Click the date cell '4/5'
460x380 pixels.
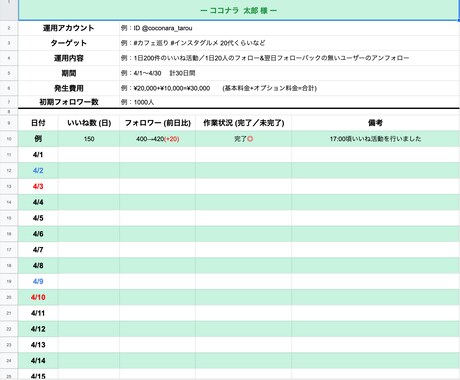(38, 218)
